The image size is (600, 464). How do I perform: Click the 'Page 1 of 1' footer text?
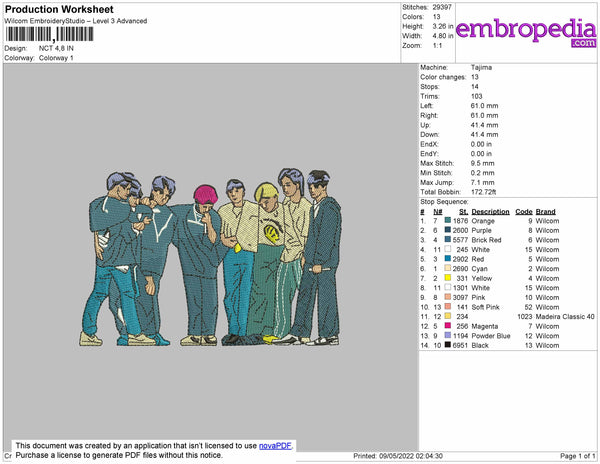578,456
